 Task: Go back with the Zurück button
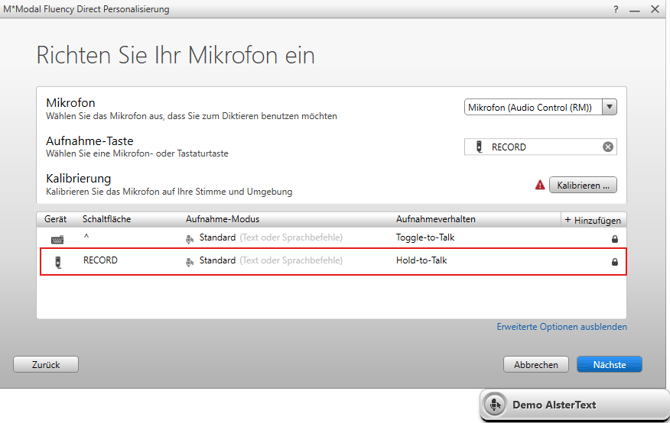click(46, 365)
